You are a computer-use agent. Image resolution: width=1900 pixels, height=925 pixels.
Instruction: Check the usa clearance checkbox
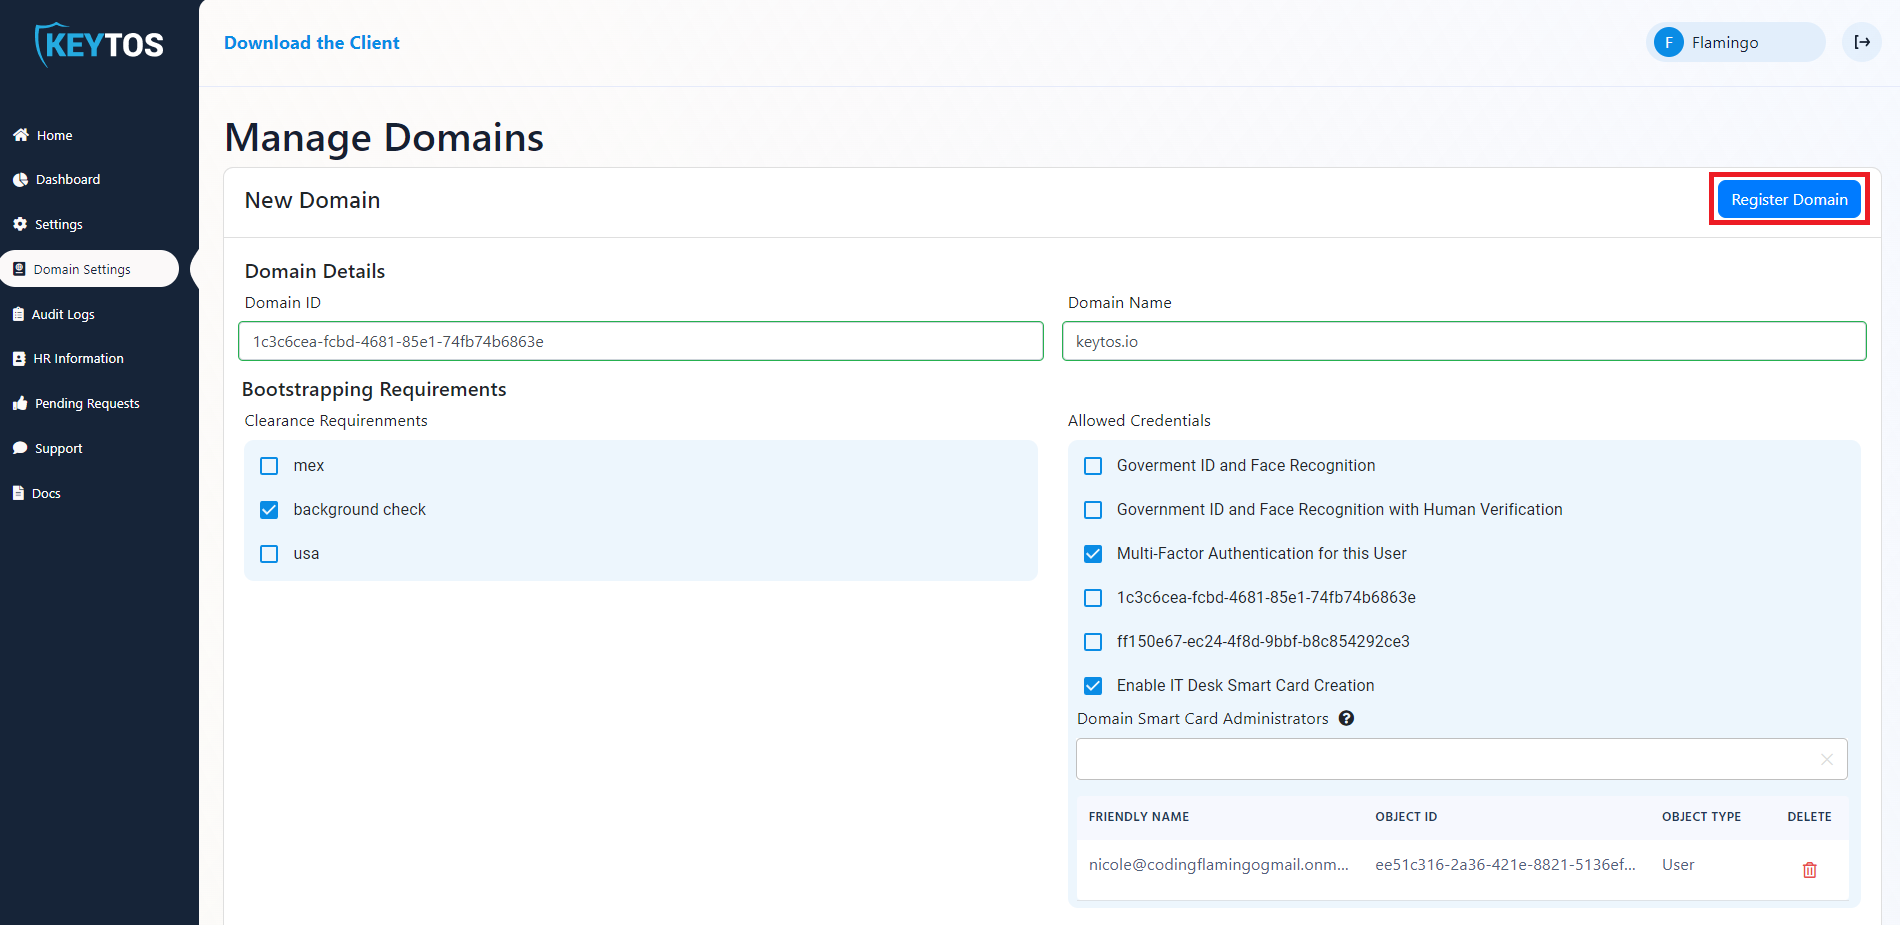(x=269, y=554)
